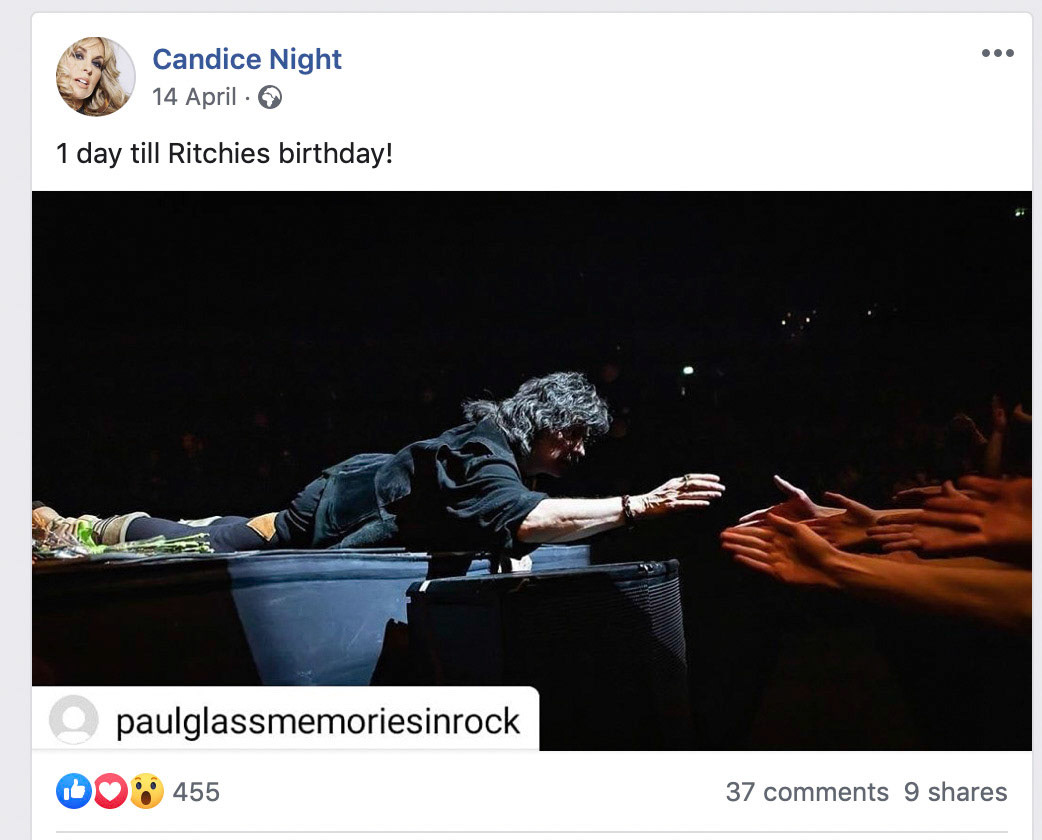Click the grey avatar beside paulglassmemoriesinrock
Screen dimensions: 1042x840
point(74,720)
